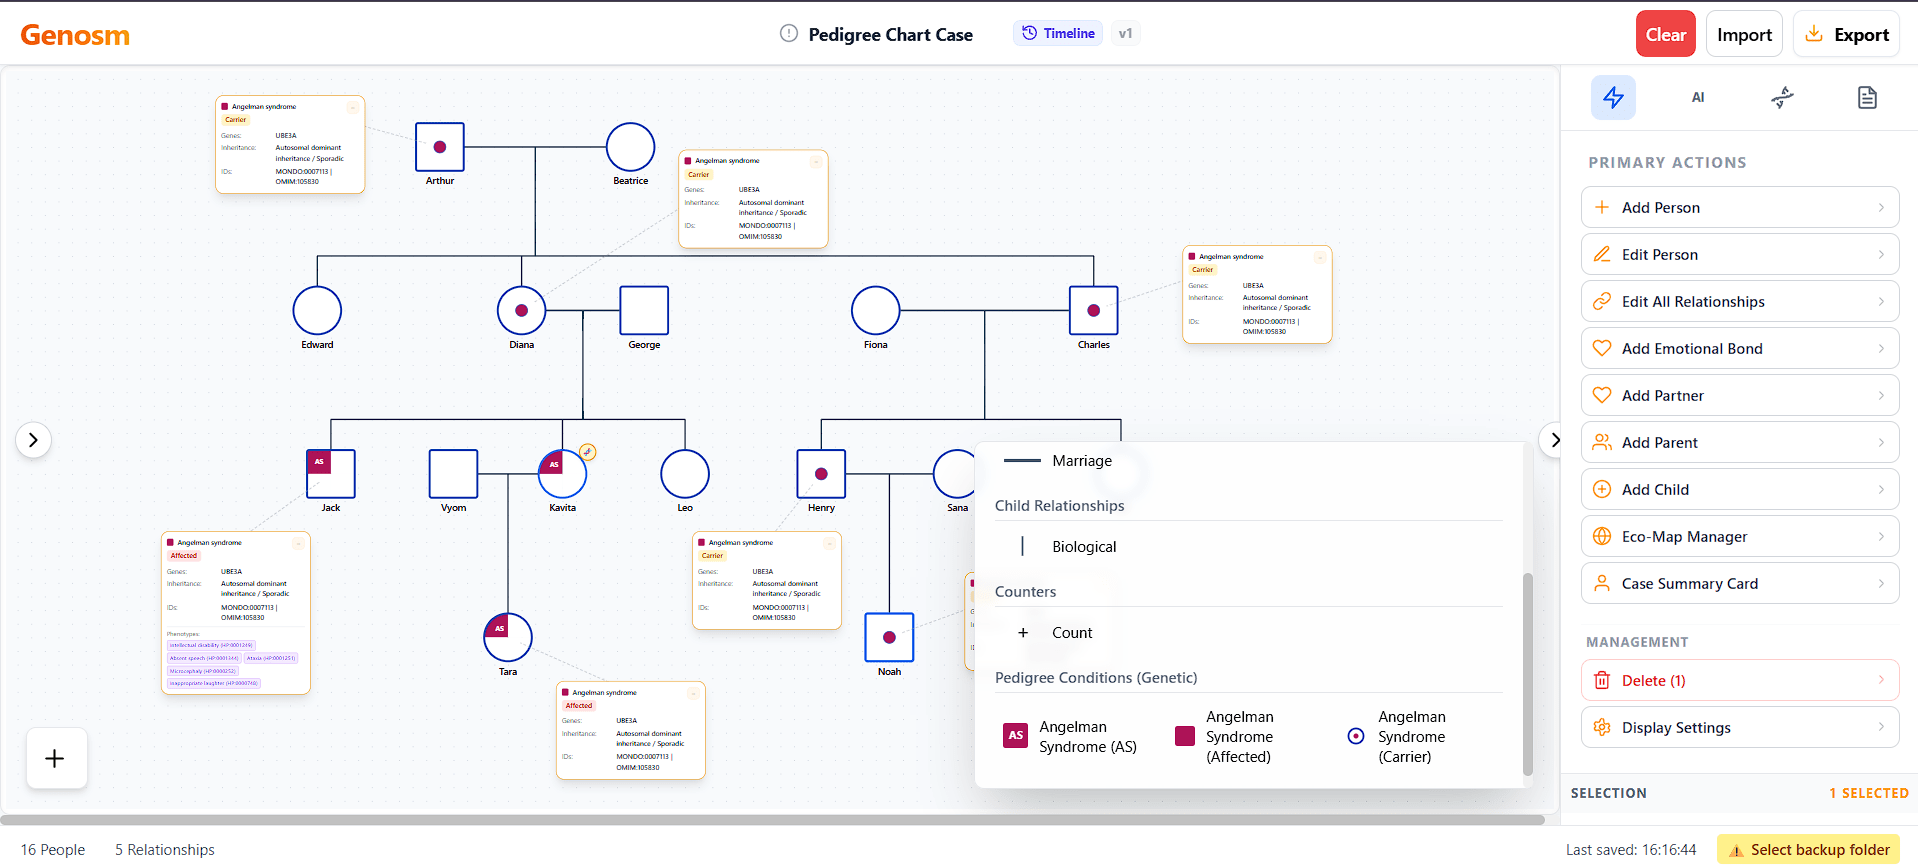Expand the left side panel arrow
The image size is (1918, 868).
click(33, 440)
